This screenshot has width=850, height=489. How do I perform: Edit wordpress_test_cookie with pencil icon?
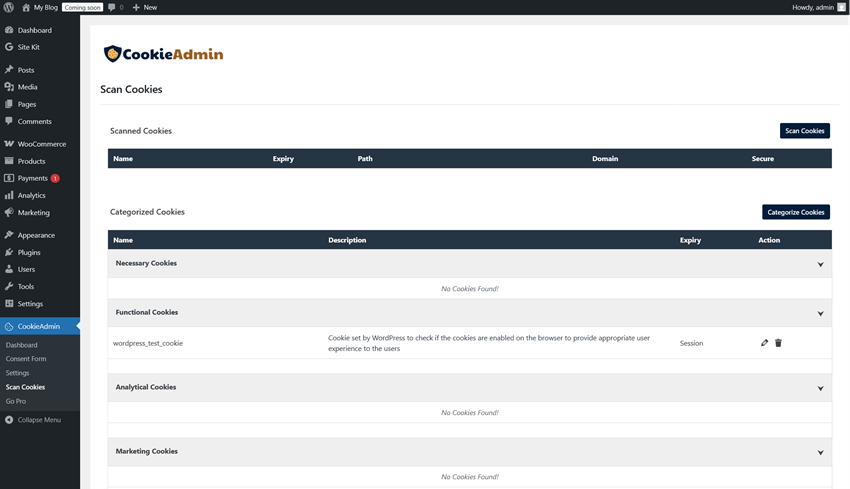pos(764,343)
